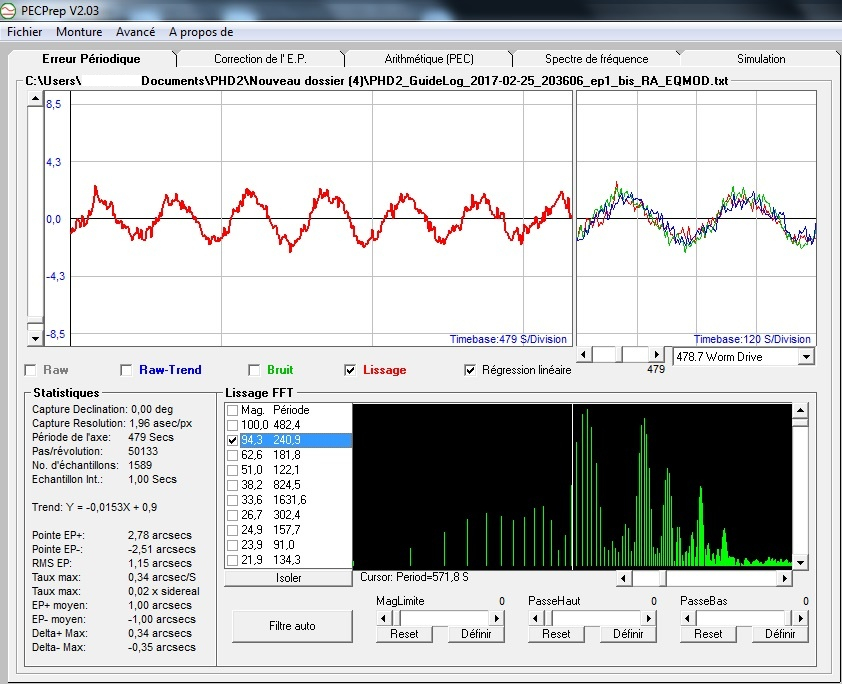Click the Isoler button
The height and width of the screenshot is (684, 842).
[x=289, y=578]
